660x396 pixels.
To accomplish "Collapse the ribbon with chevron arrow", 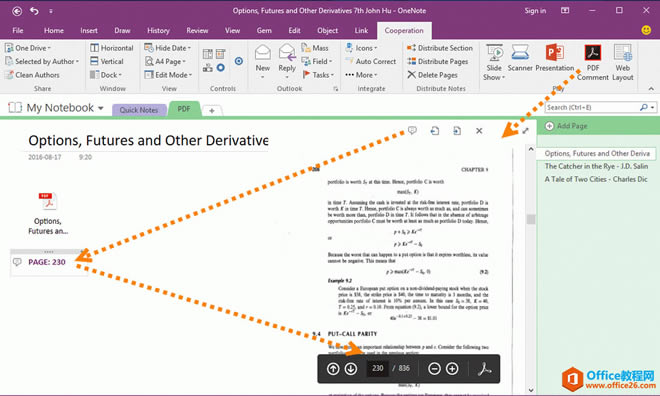I will (651, 89).
